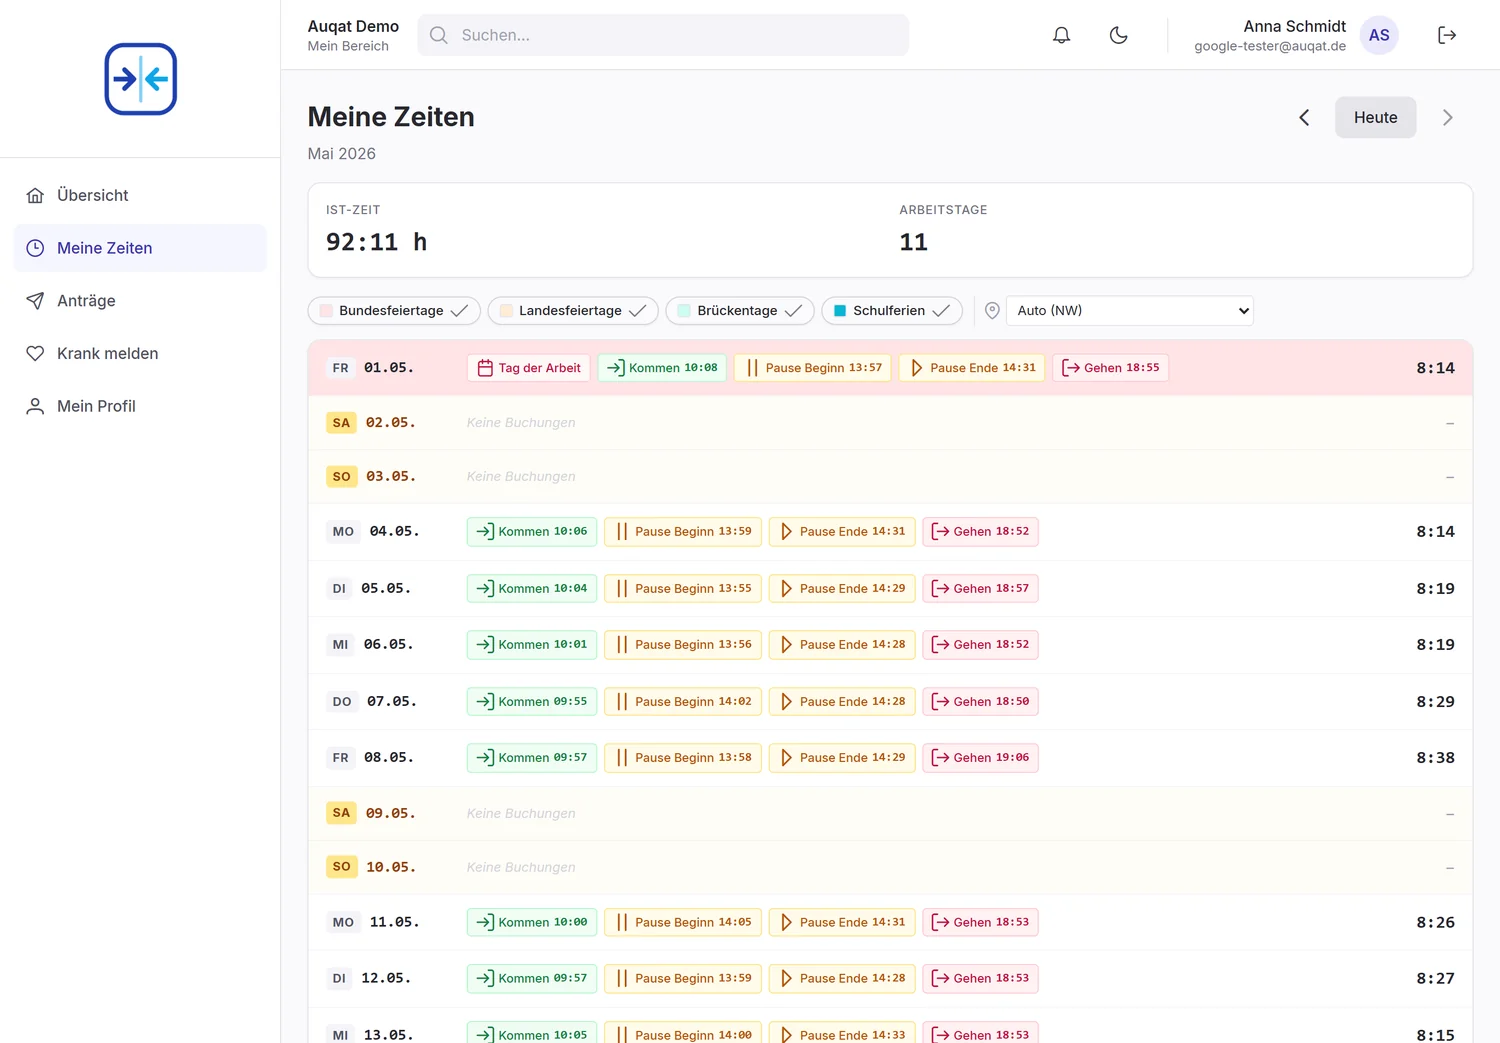Click Pause Beginn 13:59 on 04.05.
Viewport: 1500px width, 1043px height.
coord(683,531)
